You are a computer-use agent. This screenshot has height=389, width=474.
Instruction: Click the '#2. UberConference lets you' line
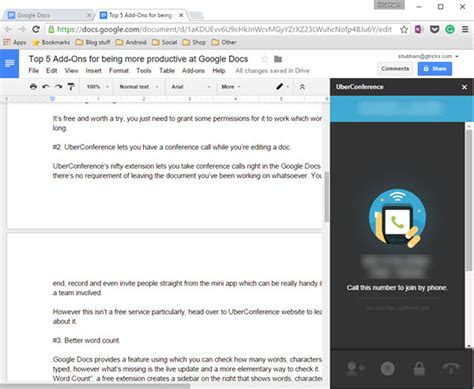pyautogui.click(x=172, y=147)
